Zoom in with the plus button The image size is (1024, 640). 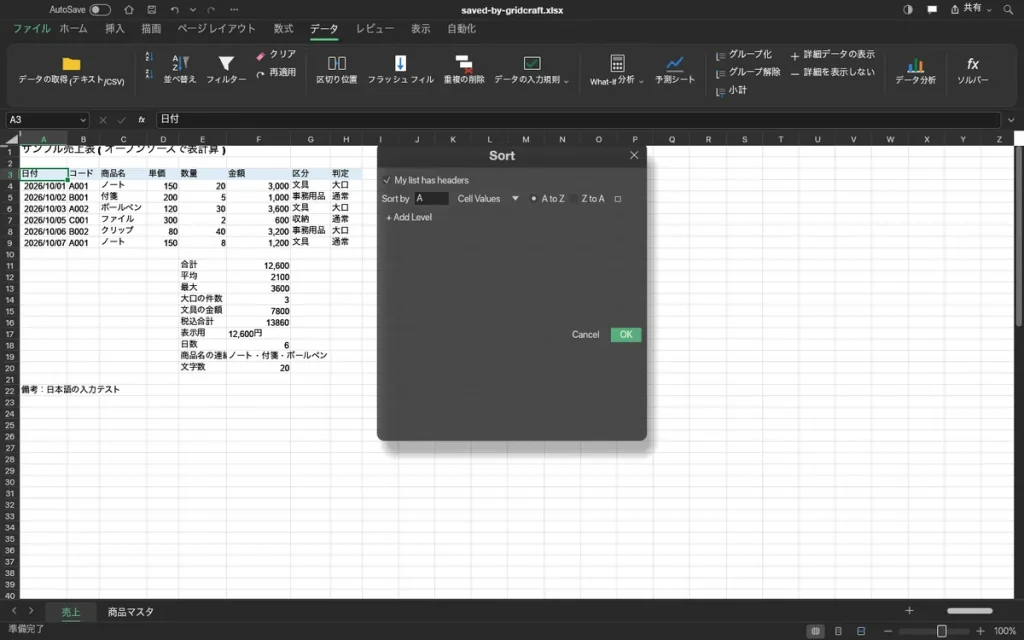[x=980, y=631]
